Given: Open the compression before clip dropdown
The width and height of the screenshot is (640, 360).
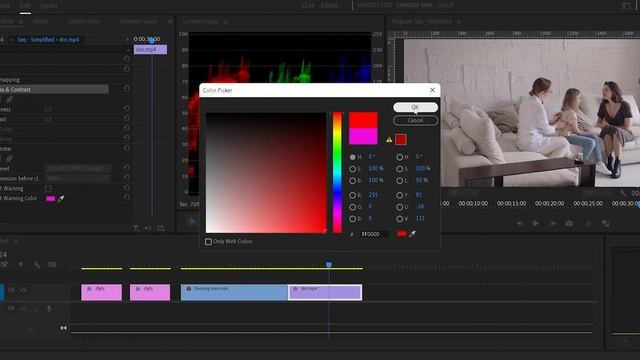Looking at the screenshot, I should (x=78, y=178).
